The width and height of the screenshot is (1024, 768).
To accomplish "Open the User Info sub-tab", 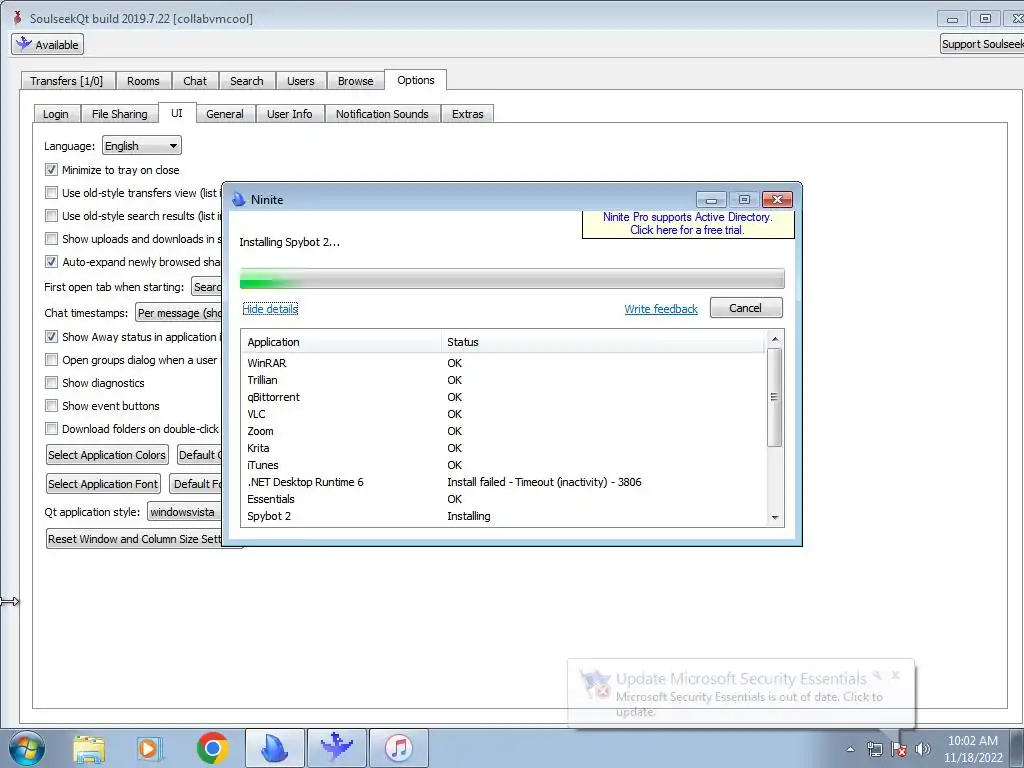I will (x=289, y=114).
